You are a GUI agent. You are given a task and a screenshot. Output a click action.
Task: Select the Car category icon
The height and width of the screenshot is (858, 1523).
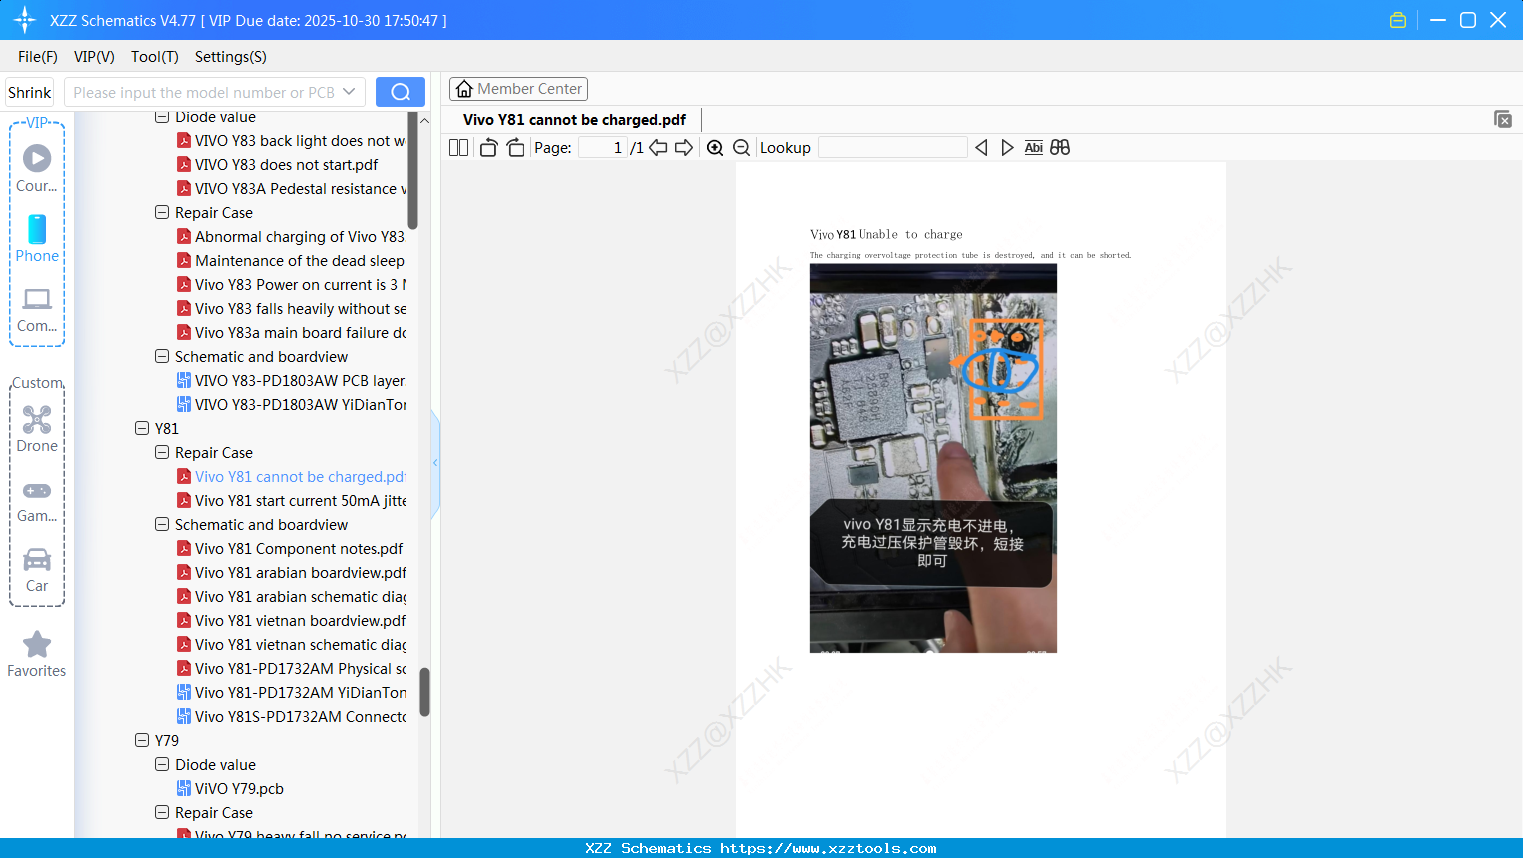tap(37, 568)
